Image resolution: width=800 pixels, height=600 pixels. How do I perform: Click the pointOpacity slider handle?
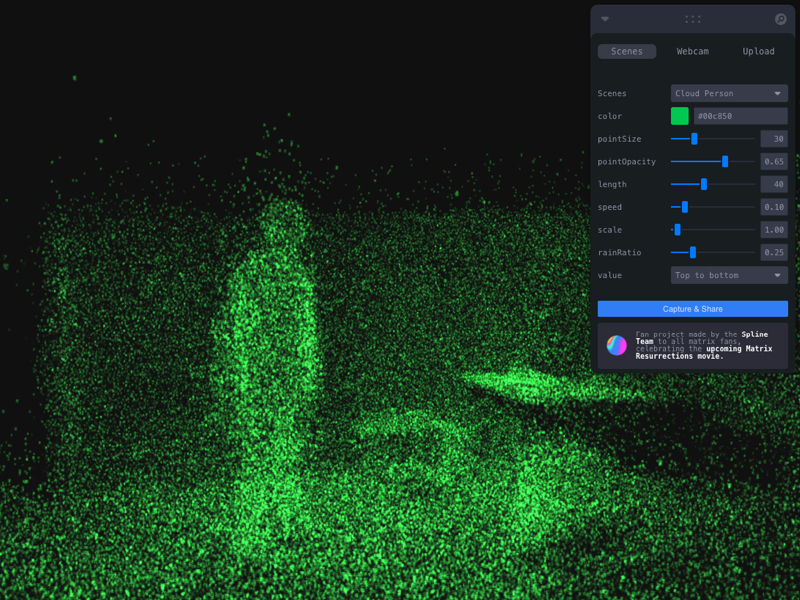click(724, 161)
